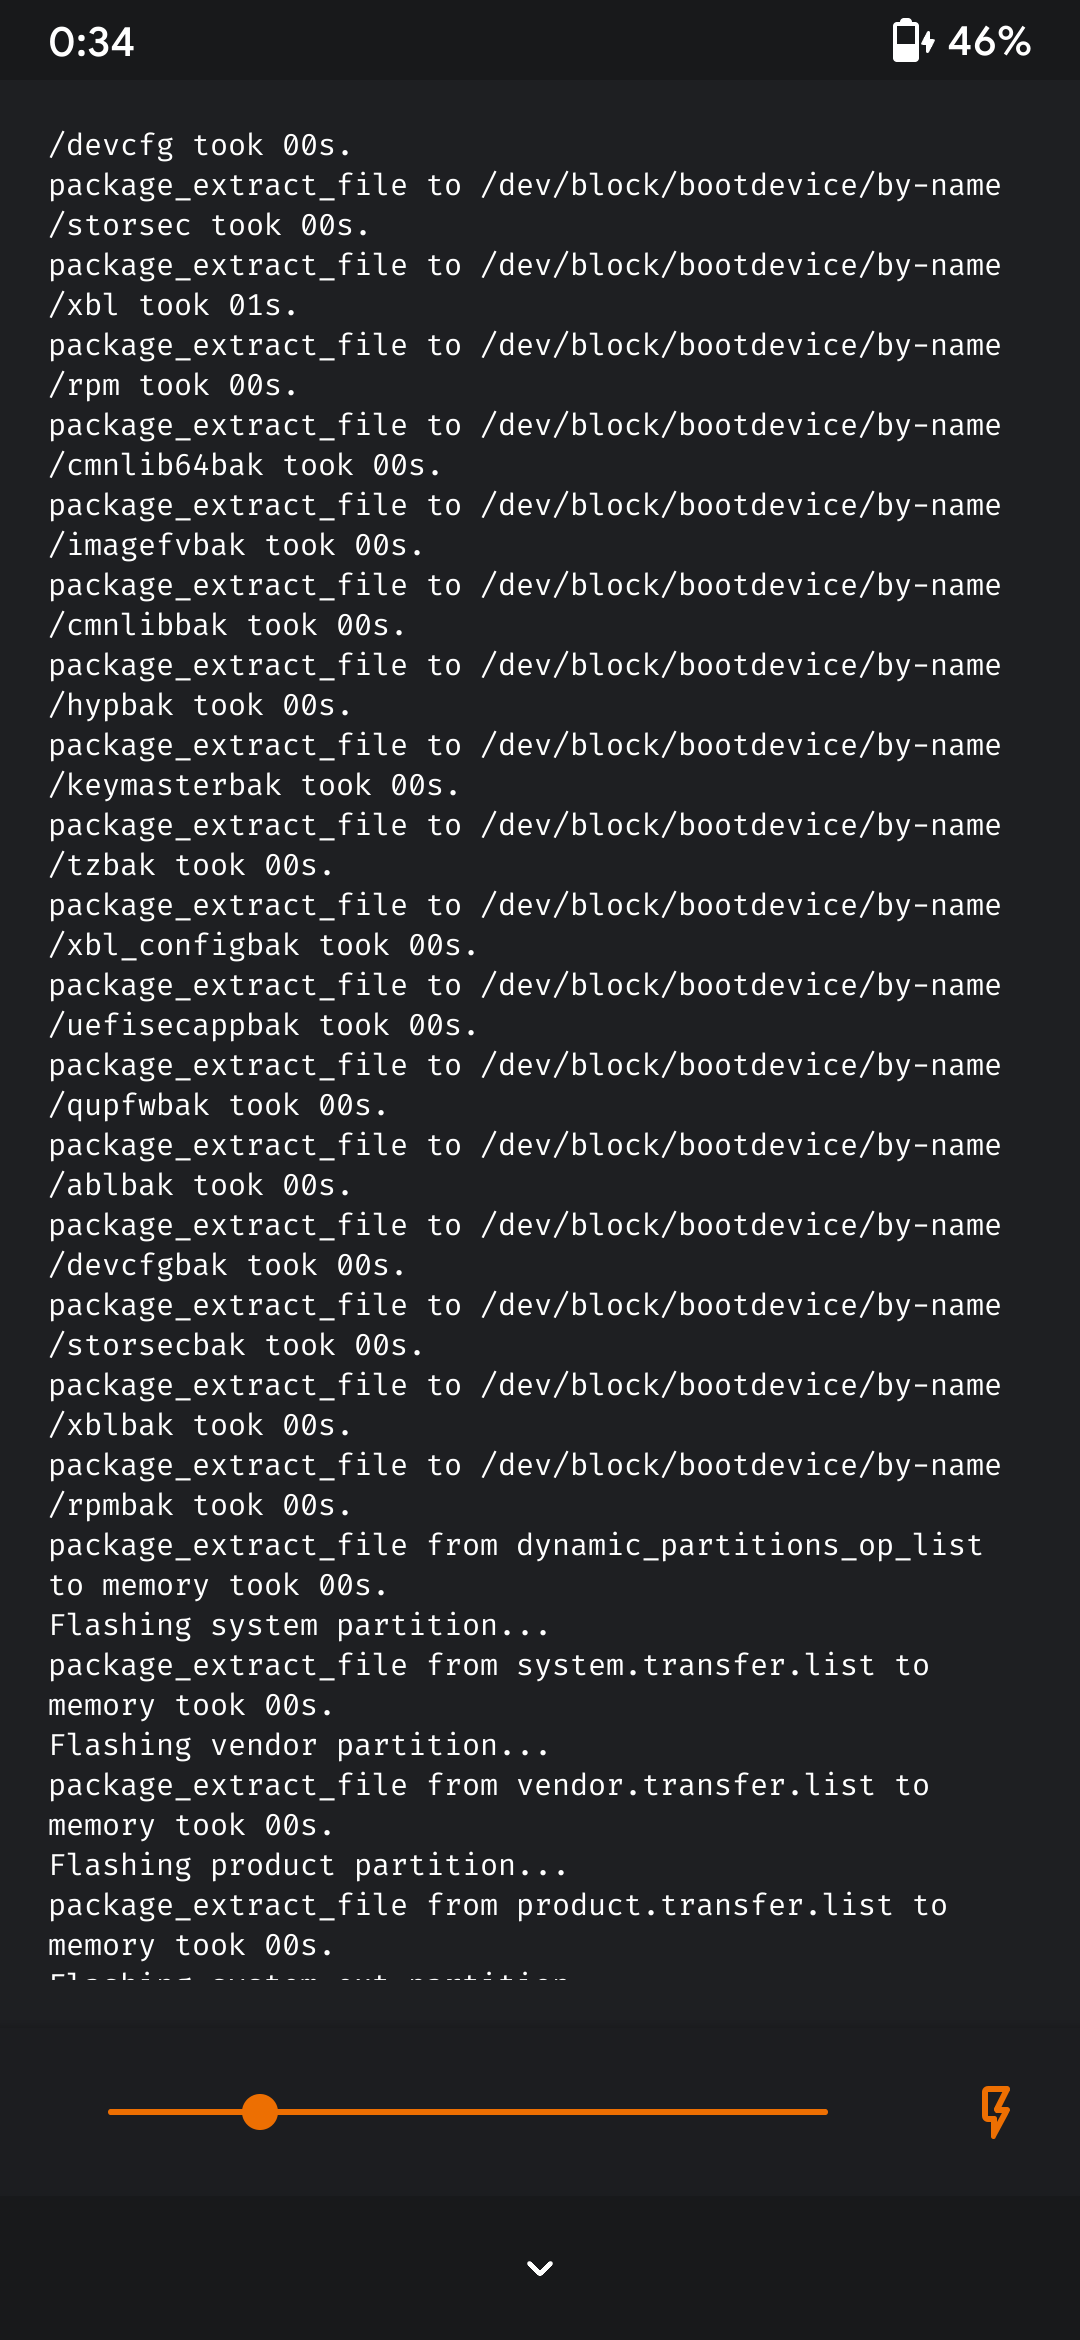
Task: Tap the '/xbl took 01s.' log entry
Action: (174, 305)
